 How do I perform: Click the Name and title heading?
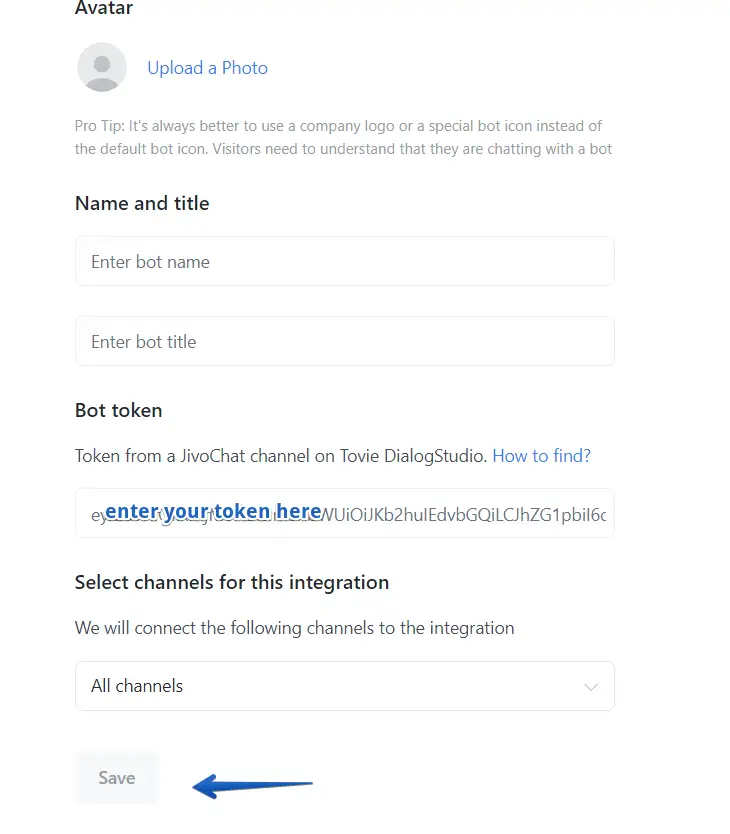[142, 203]
